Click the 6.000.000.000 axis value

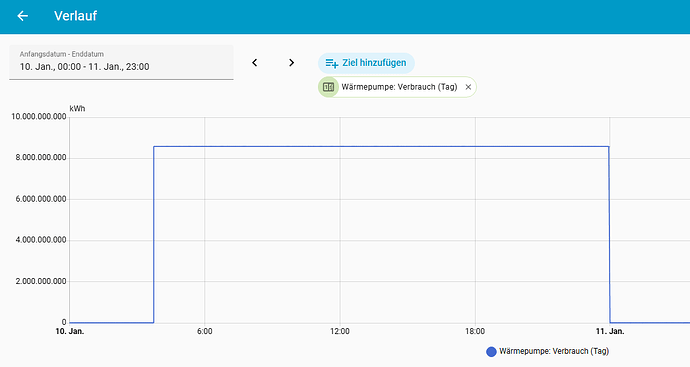click(41, 199)
